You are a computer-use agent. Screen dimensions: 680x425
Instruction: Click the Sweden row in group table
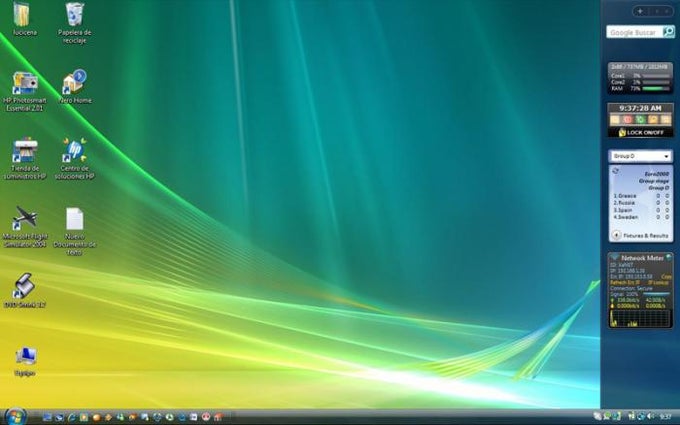coord(641,217)
